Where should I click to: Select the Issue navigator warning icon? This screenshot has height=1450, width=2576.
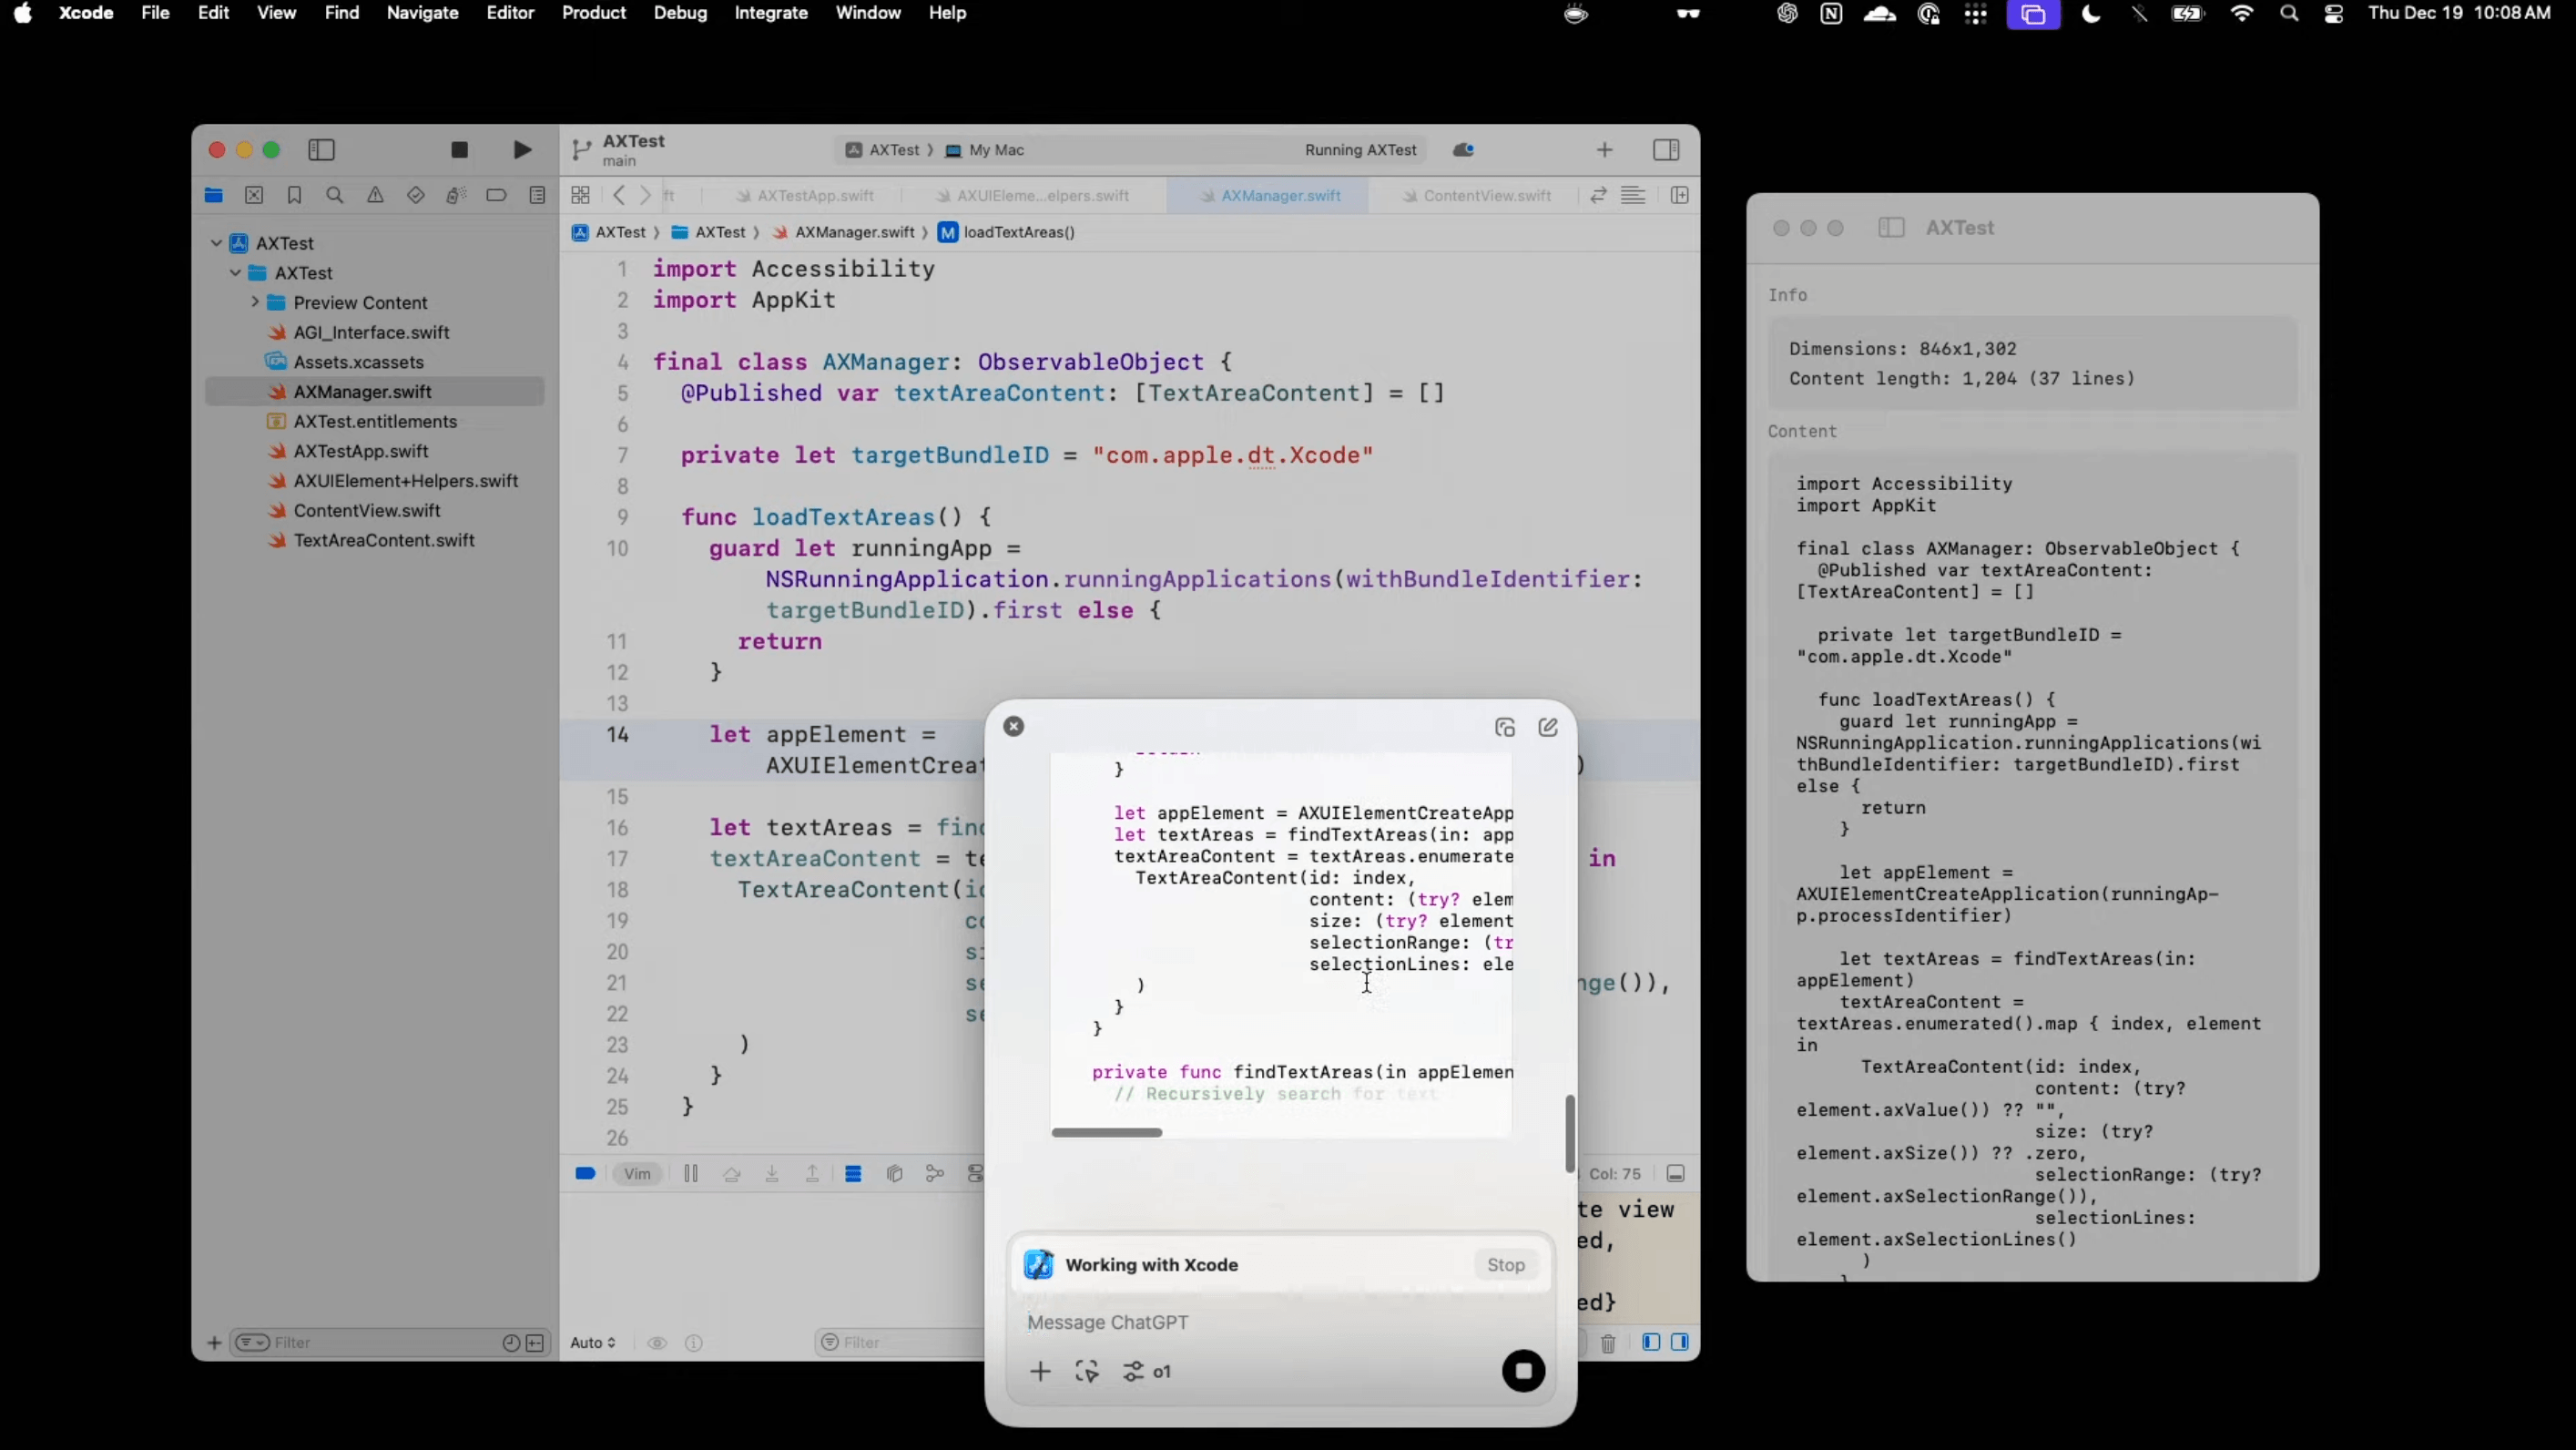pos(376,196)
